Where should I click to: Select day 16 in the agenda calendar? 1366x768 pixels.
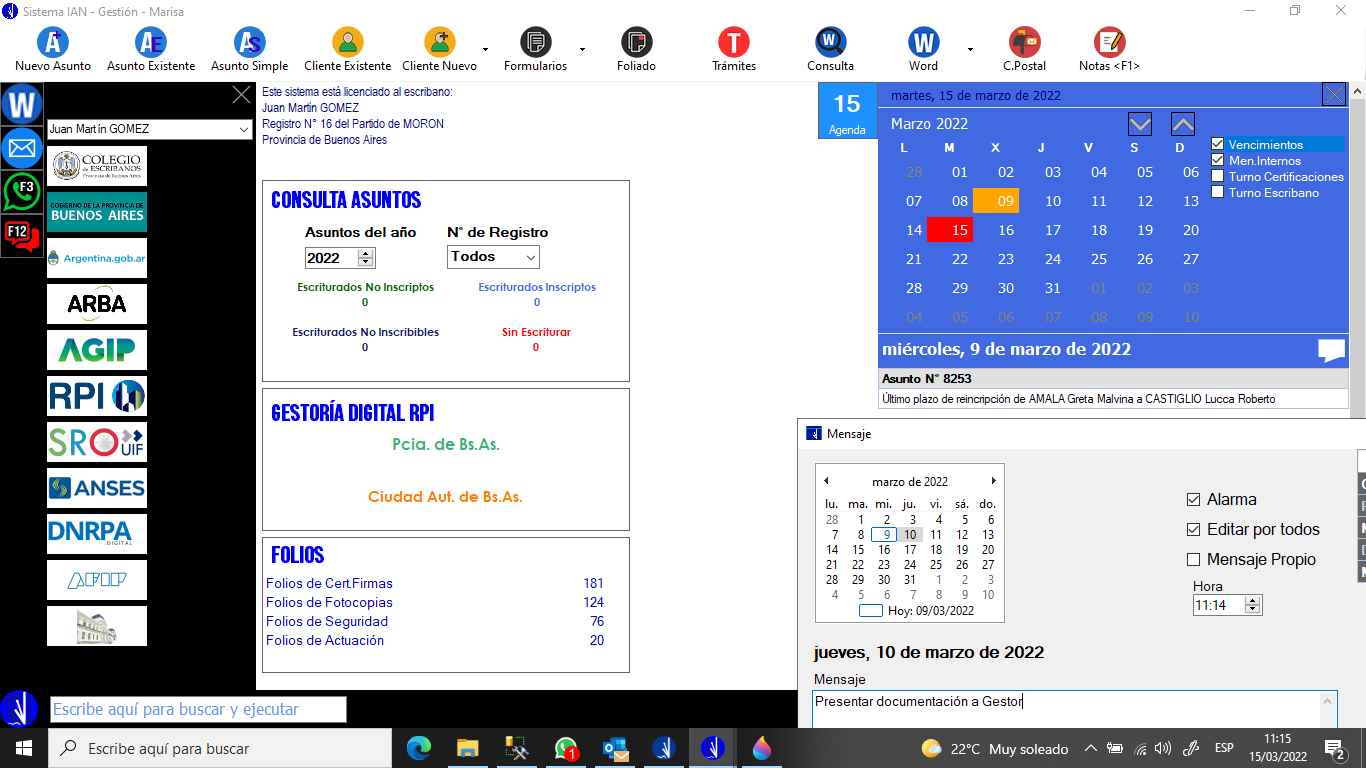pyautogui.click(x=1006, y=230)
